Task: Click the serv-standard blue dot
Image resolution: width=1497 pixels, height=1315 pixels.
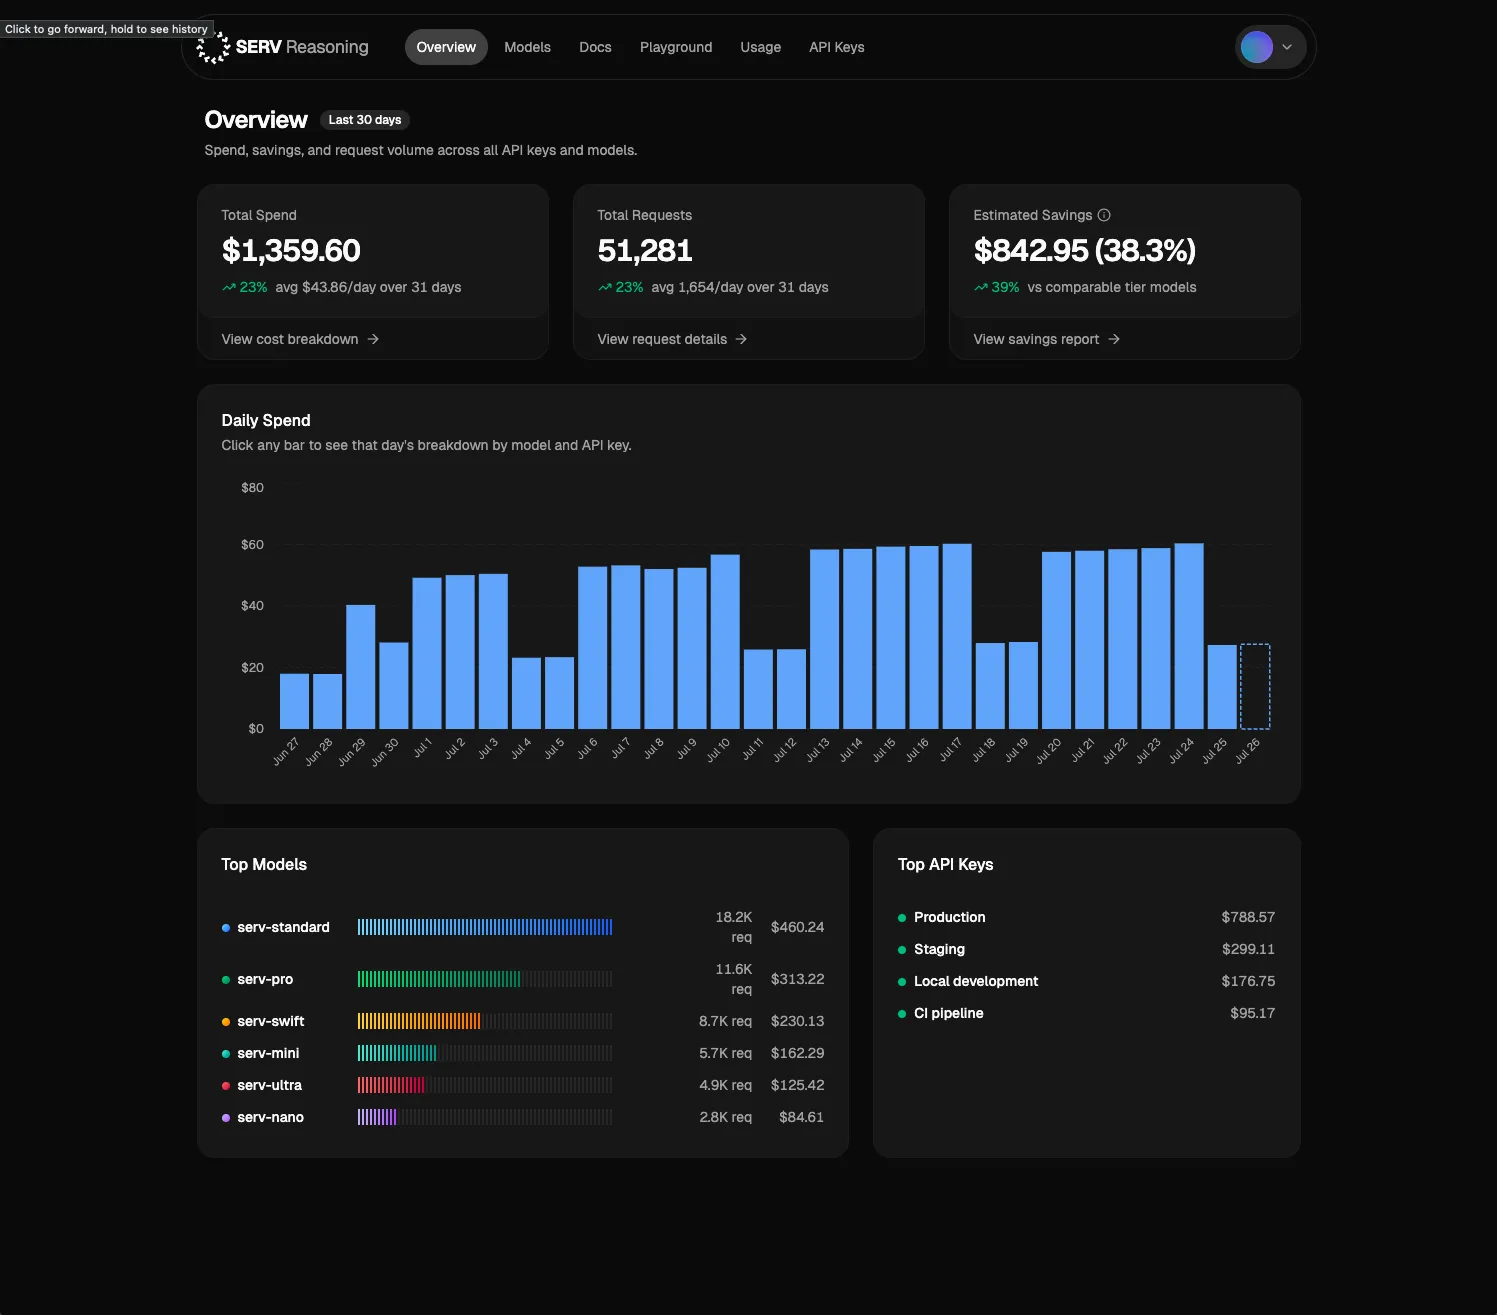Action: coord(226,928)
